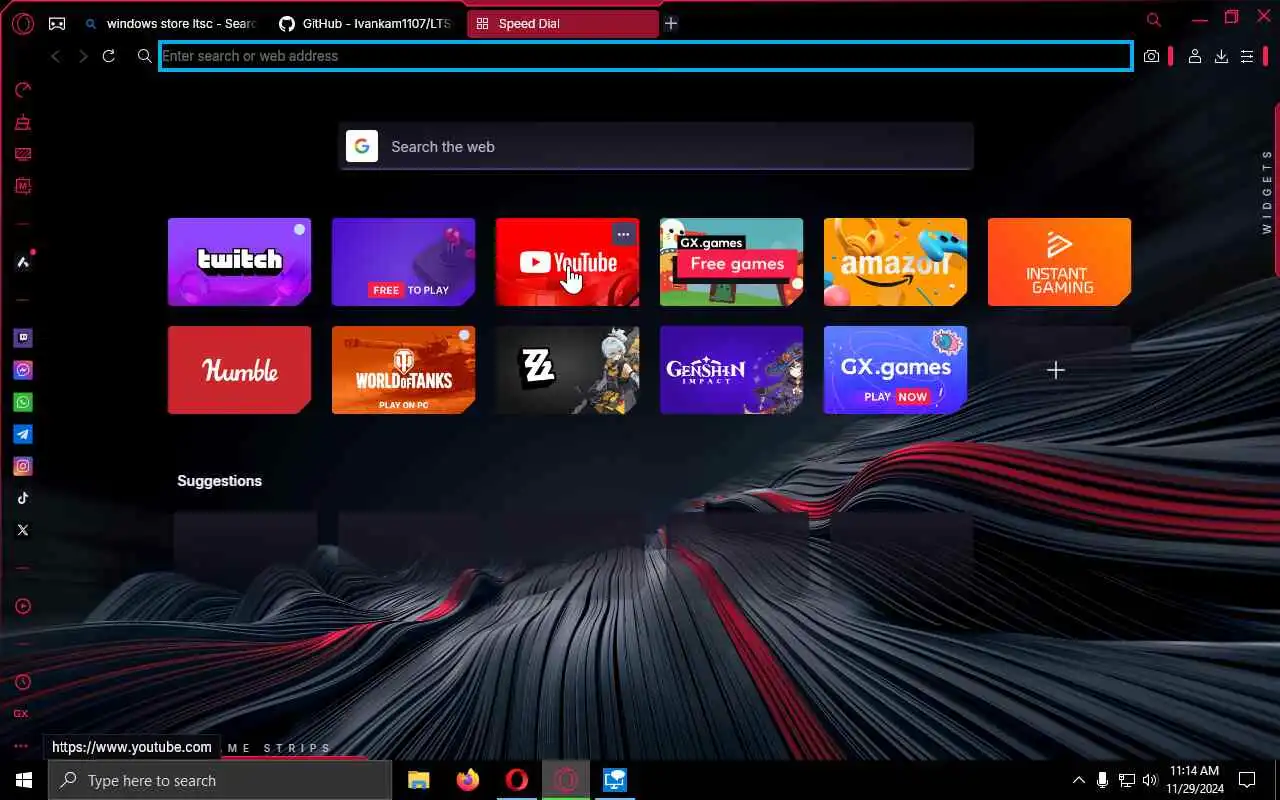Screen dimensions: 1280x800
Task: Click the browser forward arrow
Action: point(83,56)
